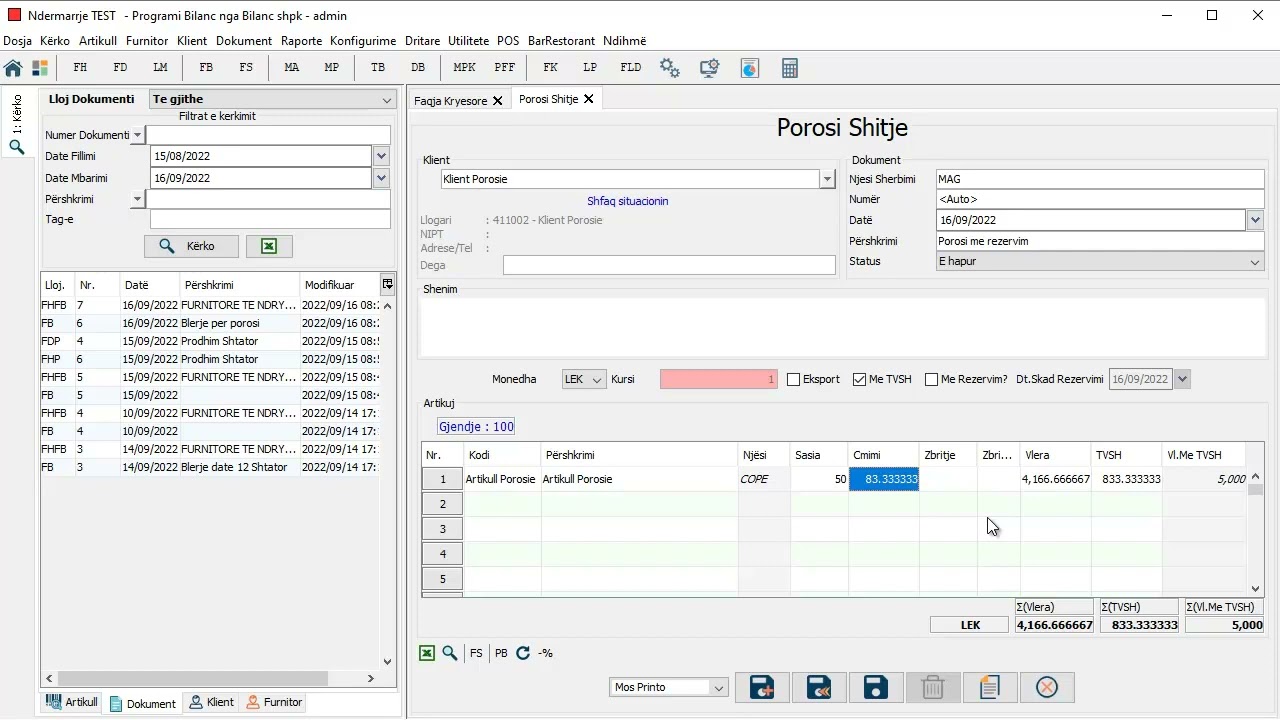The width and height of the screenshot is (1280, 720).
Task: Expand the Klient Porosie combo box
Action: tap(827, 179)
